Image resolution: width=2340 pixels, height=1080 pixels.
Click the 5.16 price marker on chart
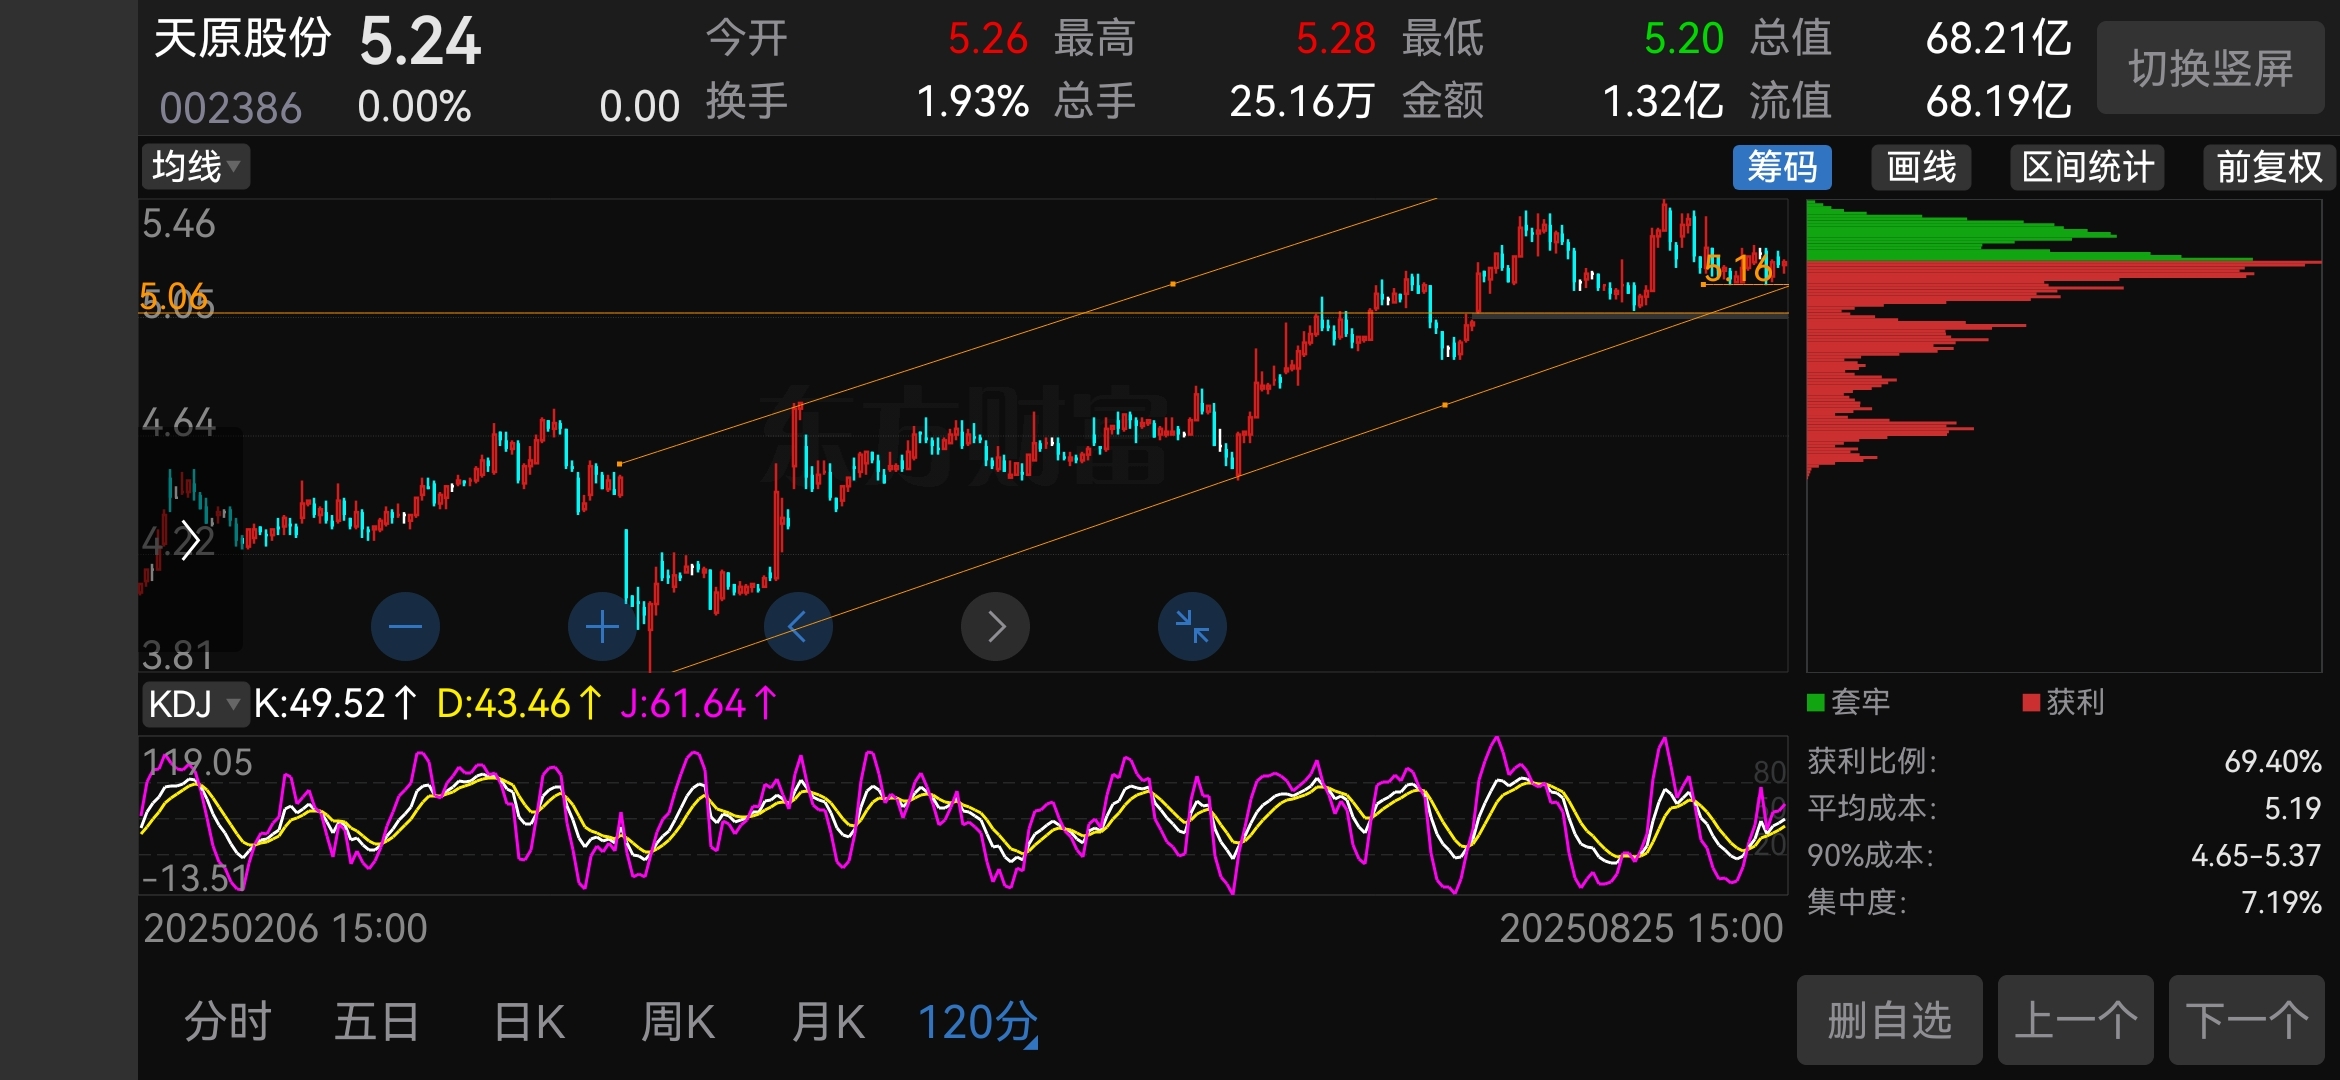pyautogui.click(x=1738, y=269)
